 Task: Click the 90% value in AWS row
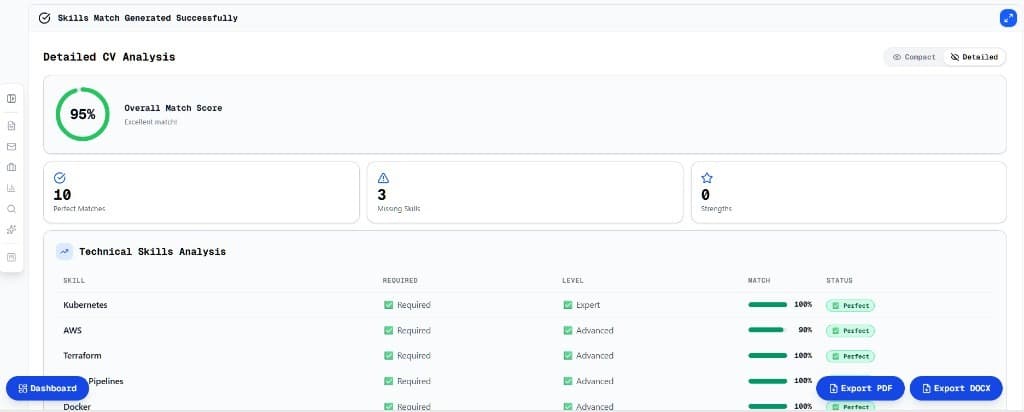coord(805,330)
